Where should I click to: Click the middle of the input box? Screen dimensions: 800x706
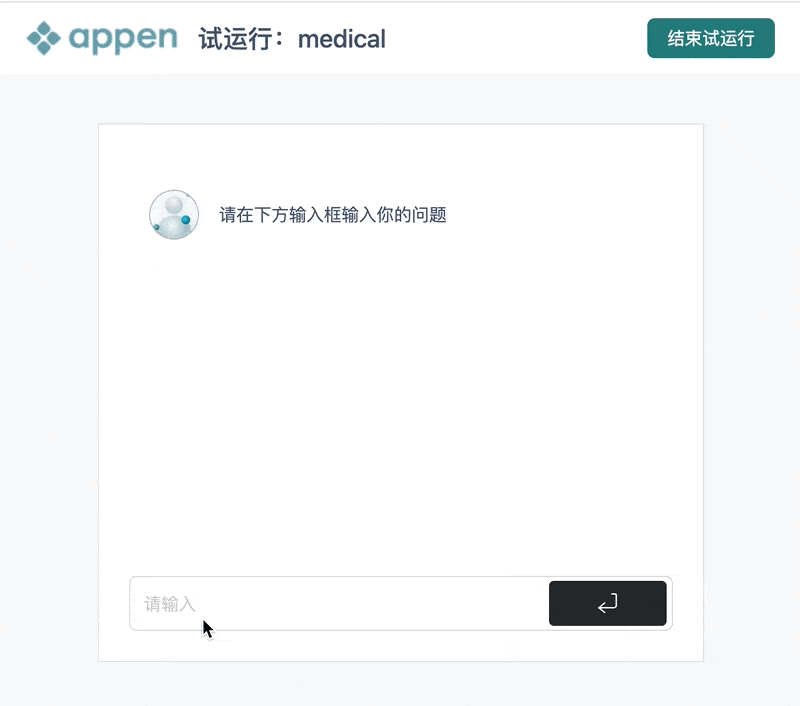(339, 603)
